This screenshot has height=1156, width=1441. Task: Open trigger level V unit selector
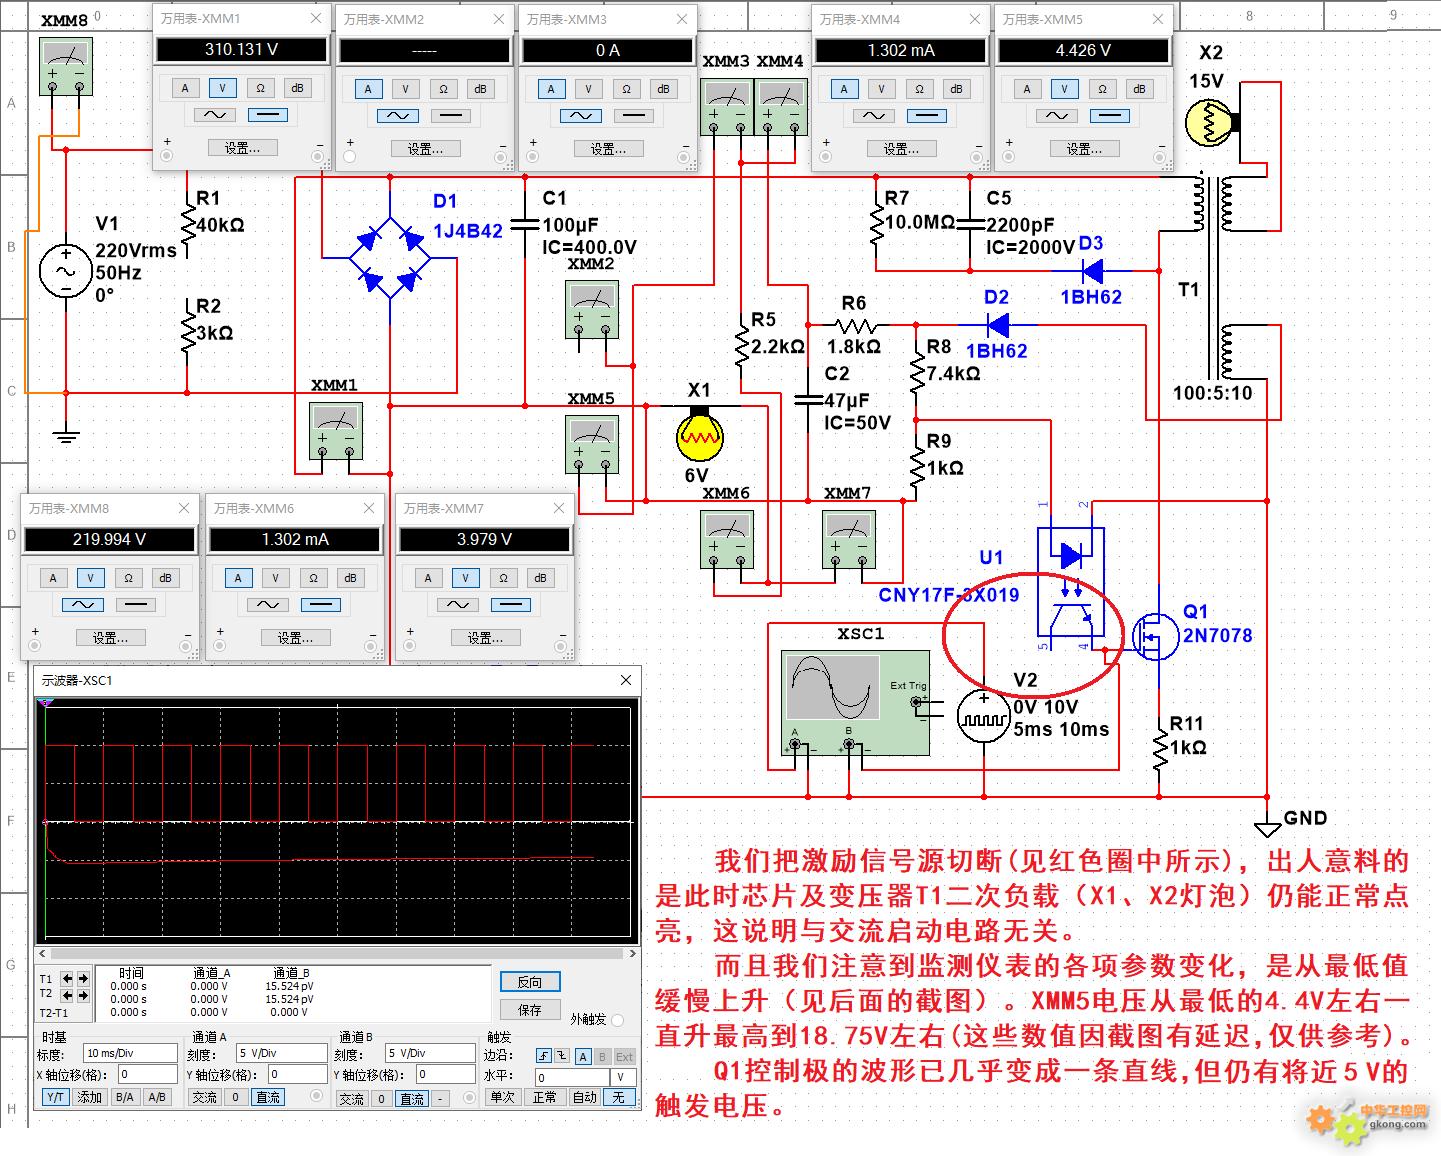click(x=621, y=1077)
